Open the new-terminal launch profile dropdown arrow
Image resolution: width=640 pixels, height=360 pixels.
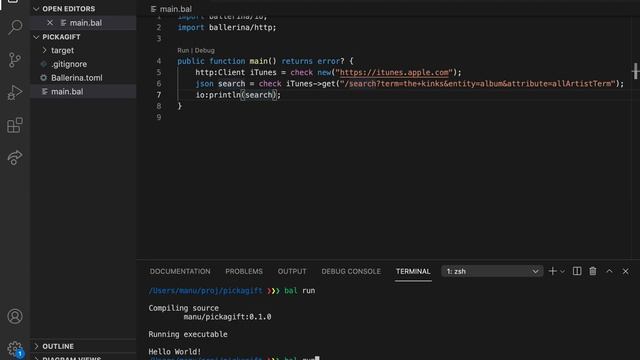[562, 271]
